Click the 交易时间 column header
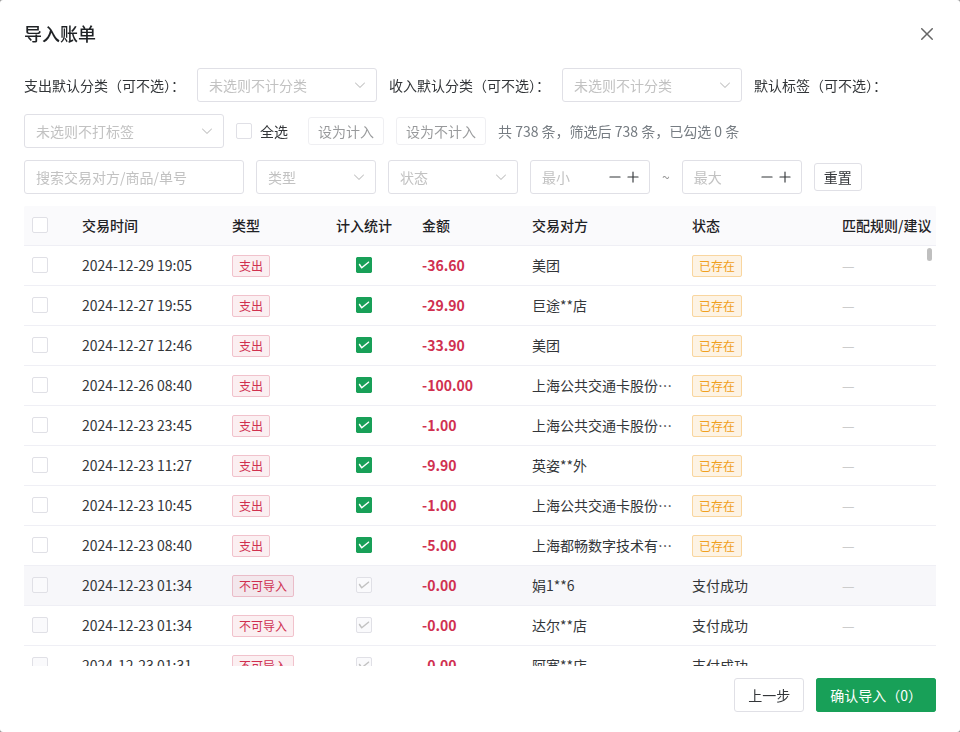Image resolution: width=960 pixels, height=732 pixels. coord(110,226)
